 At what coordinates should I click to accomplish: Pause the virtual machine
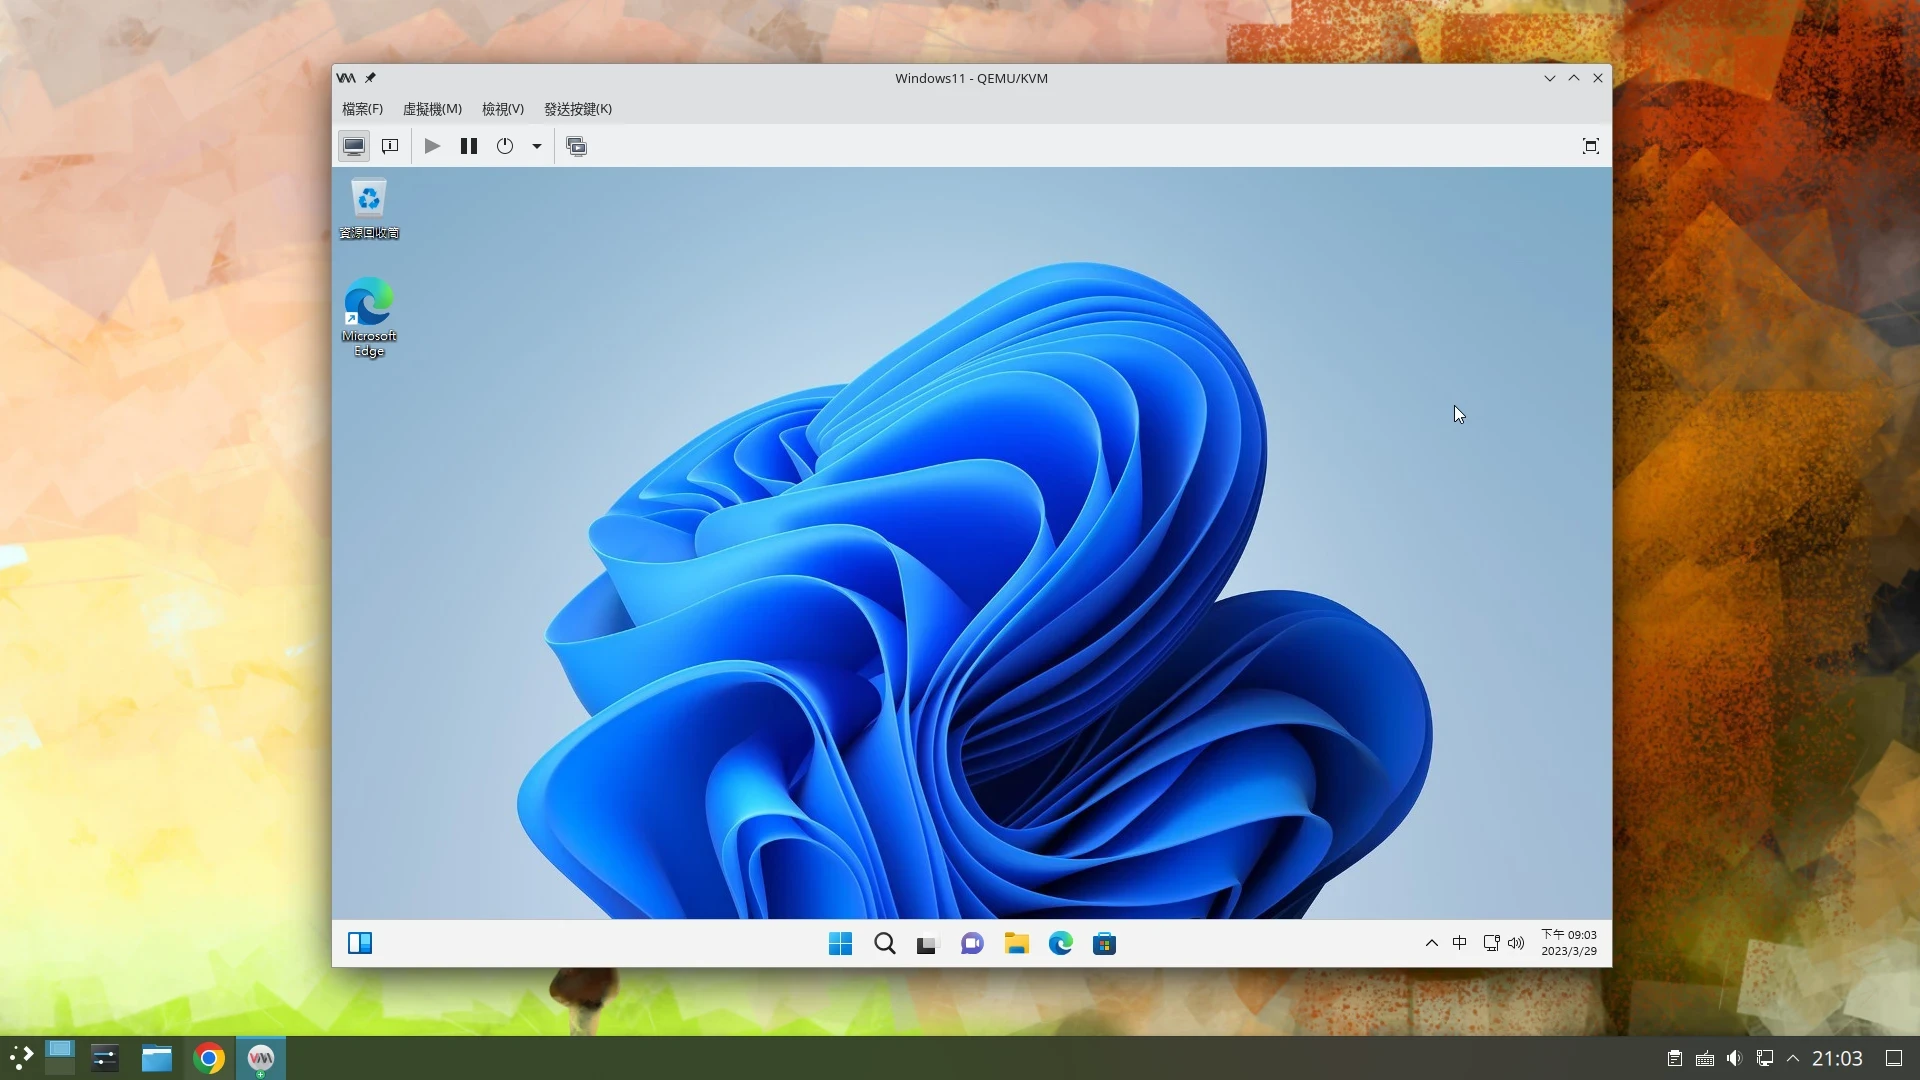coord(468,146)
